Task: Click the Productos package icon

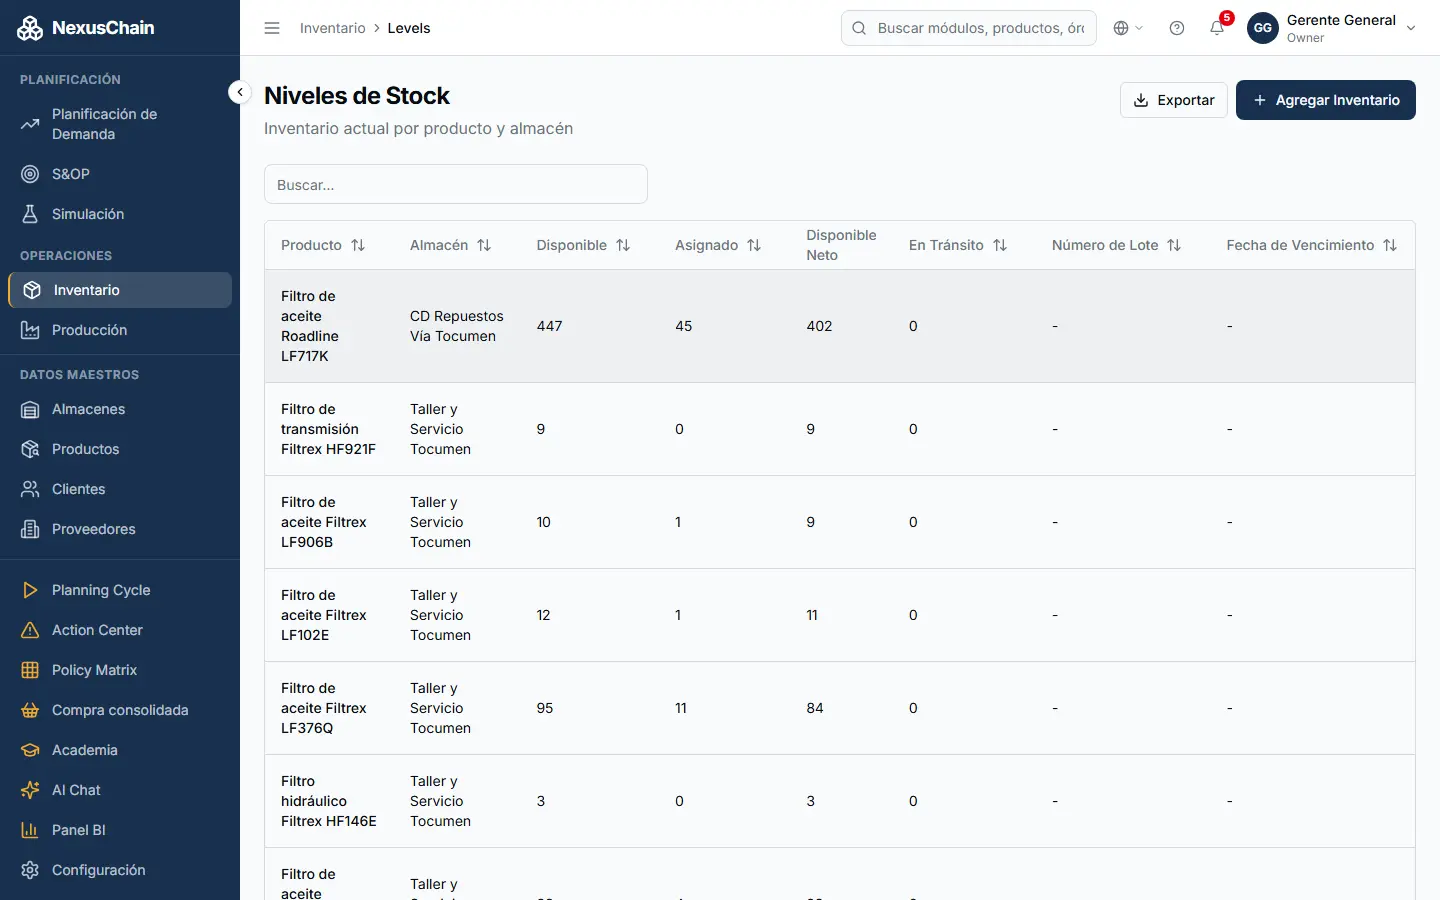Action: [30, 449]
